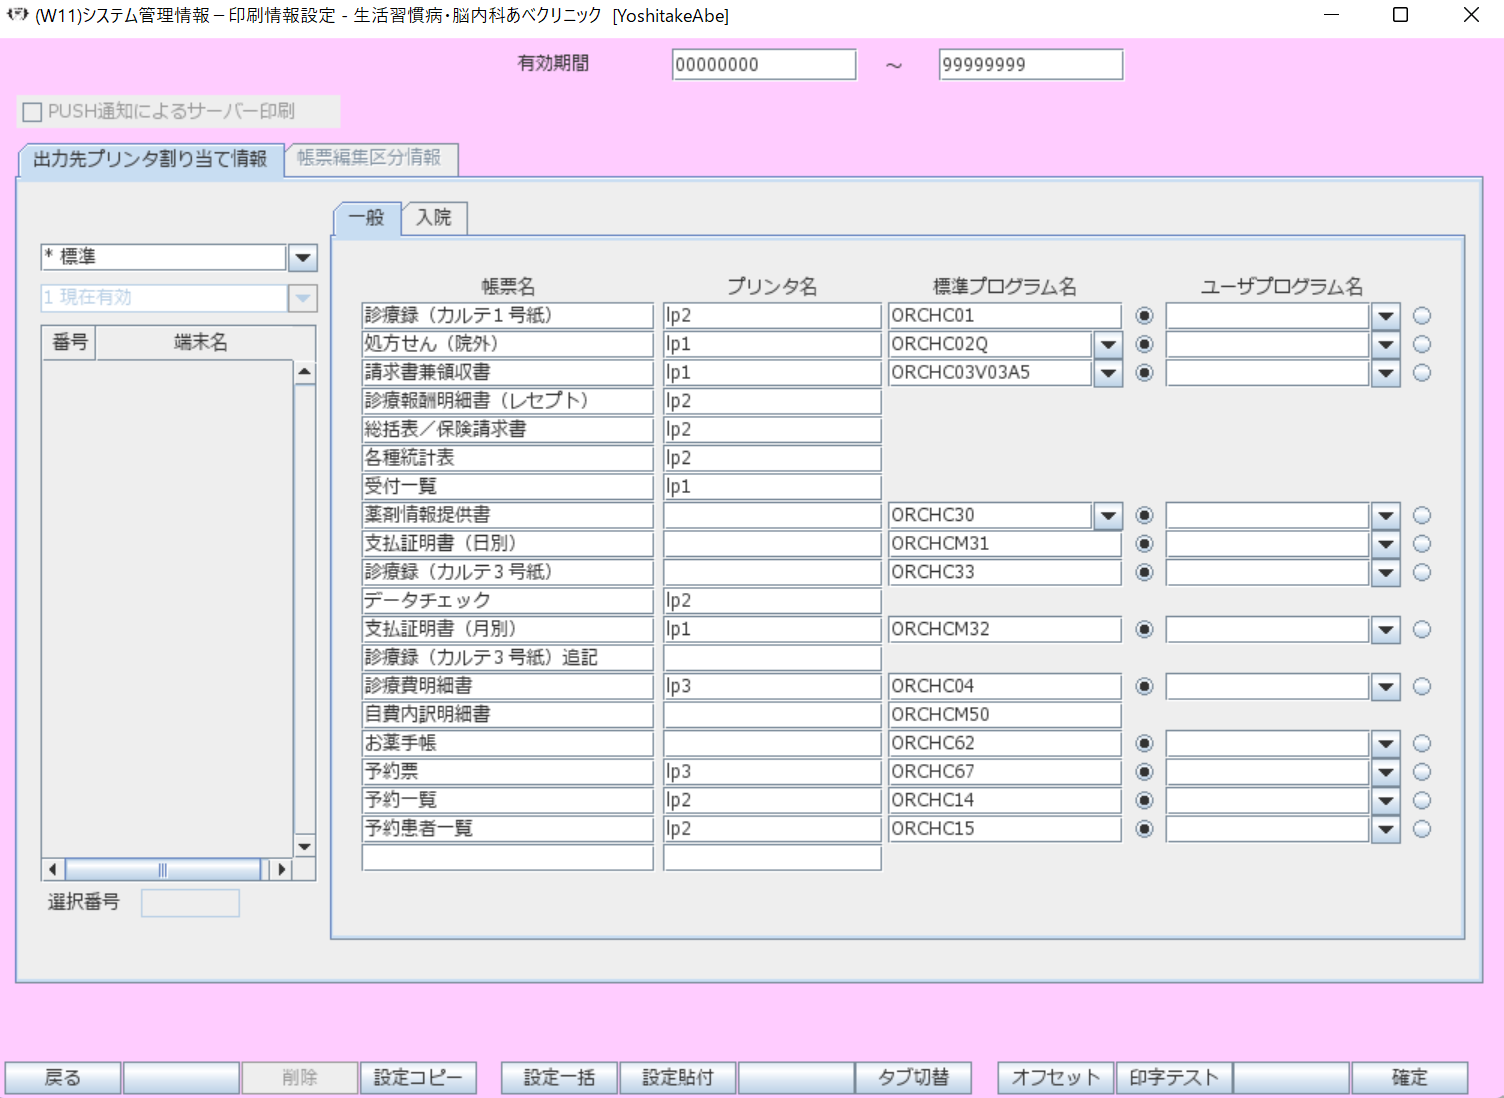Click the application icon in title bar
Viewport: 1504px width, 1098px height.
point(17,15)
